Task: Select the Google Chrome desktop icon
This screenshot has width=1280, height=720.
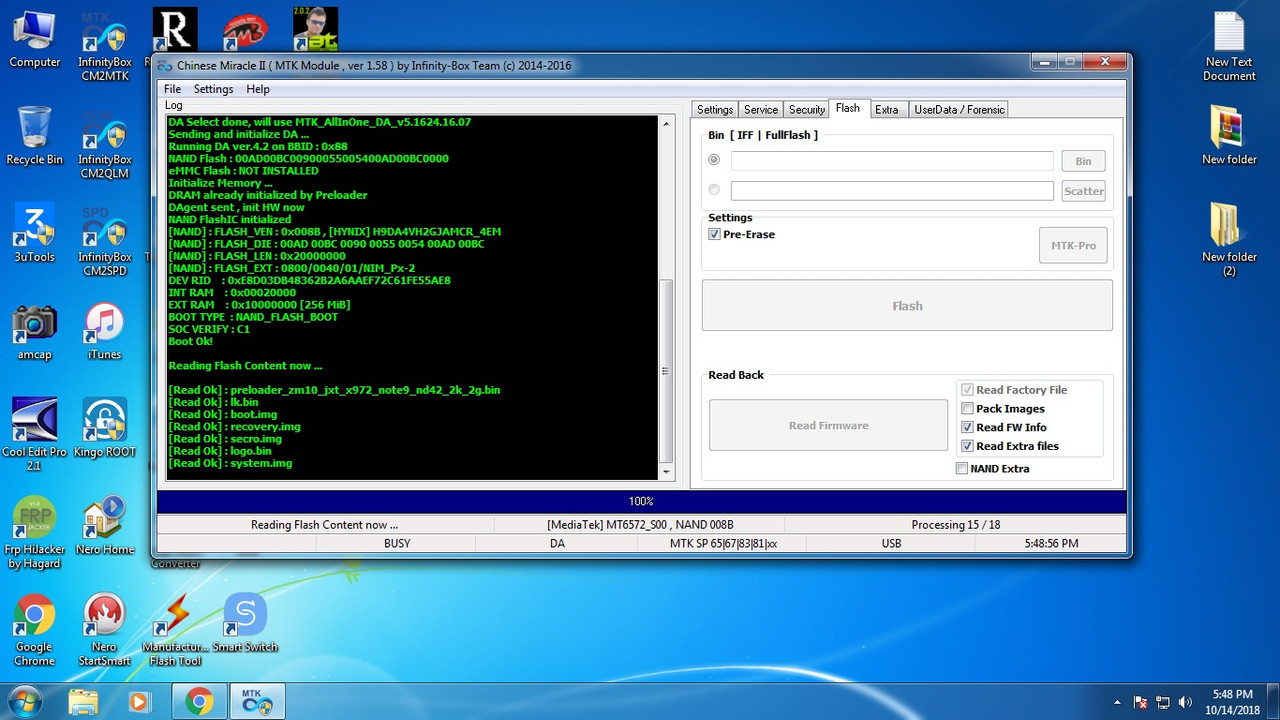Action: pyautogui.click(x=34, y=629)
